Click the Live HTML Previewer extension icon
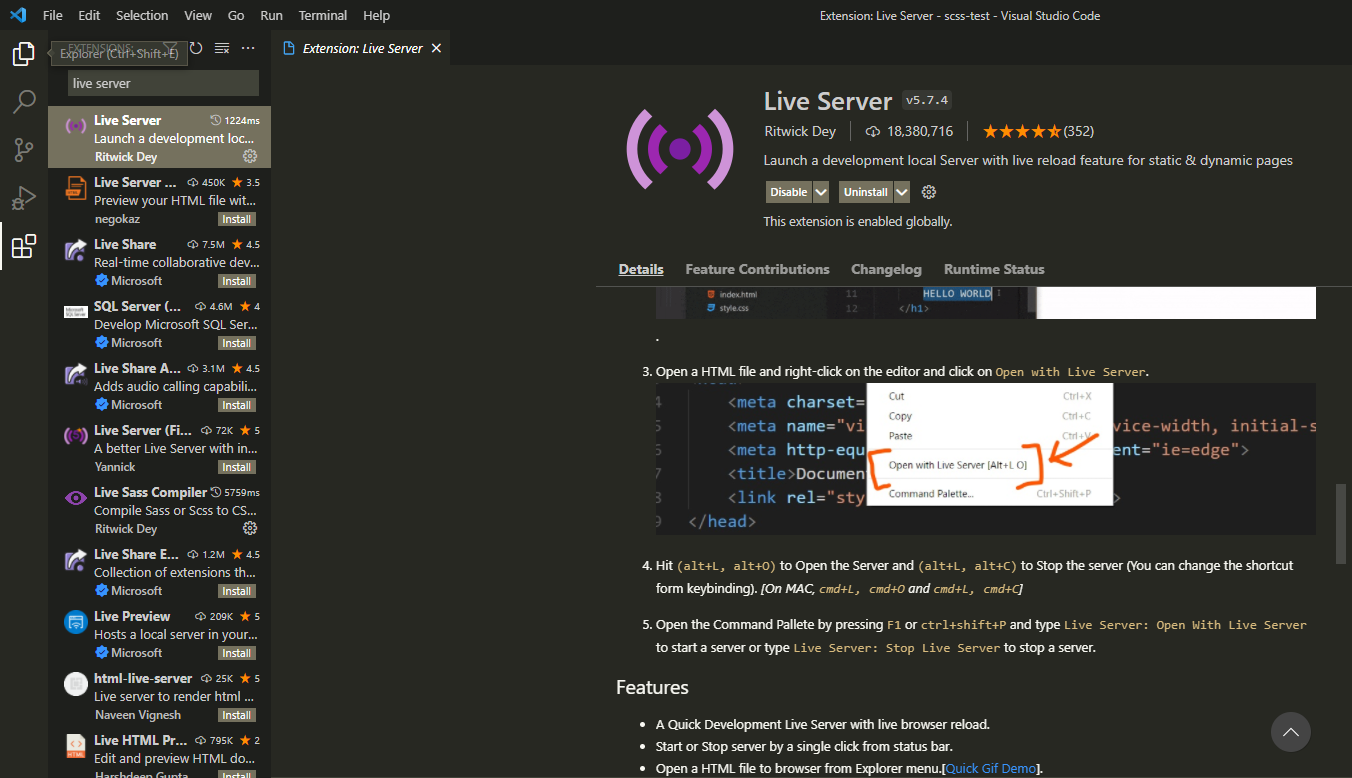The image size is (1352, 778). 76,746
